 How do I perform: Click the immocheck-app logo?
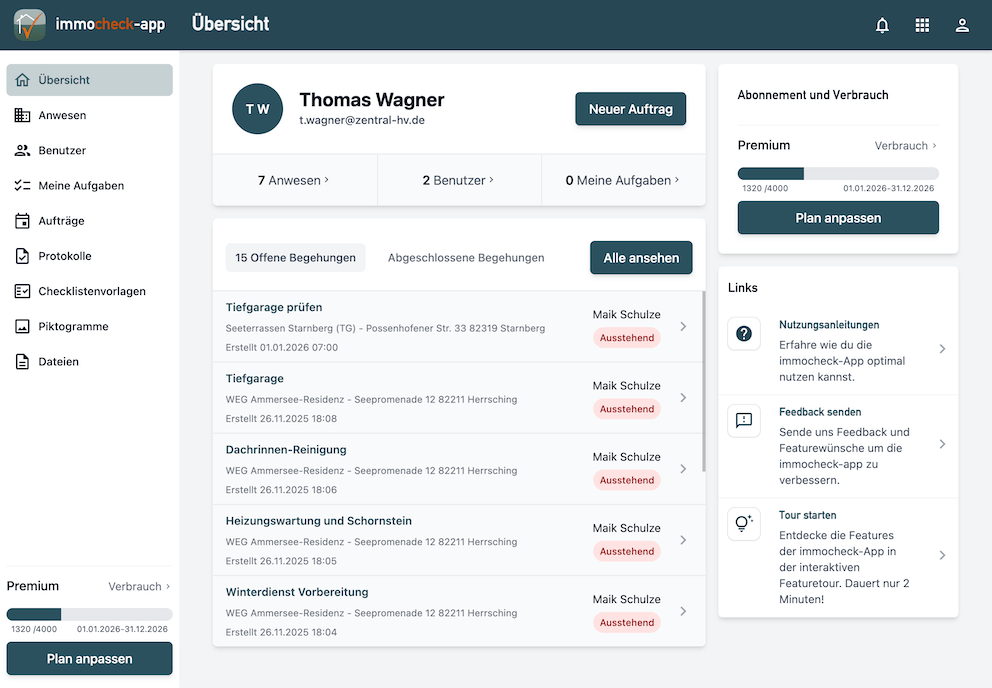[x=88, y=24]
